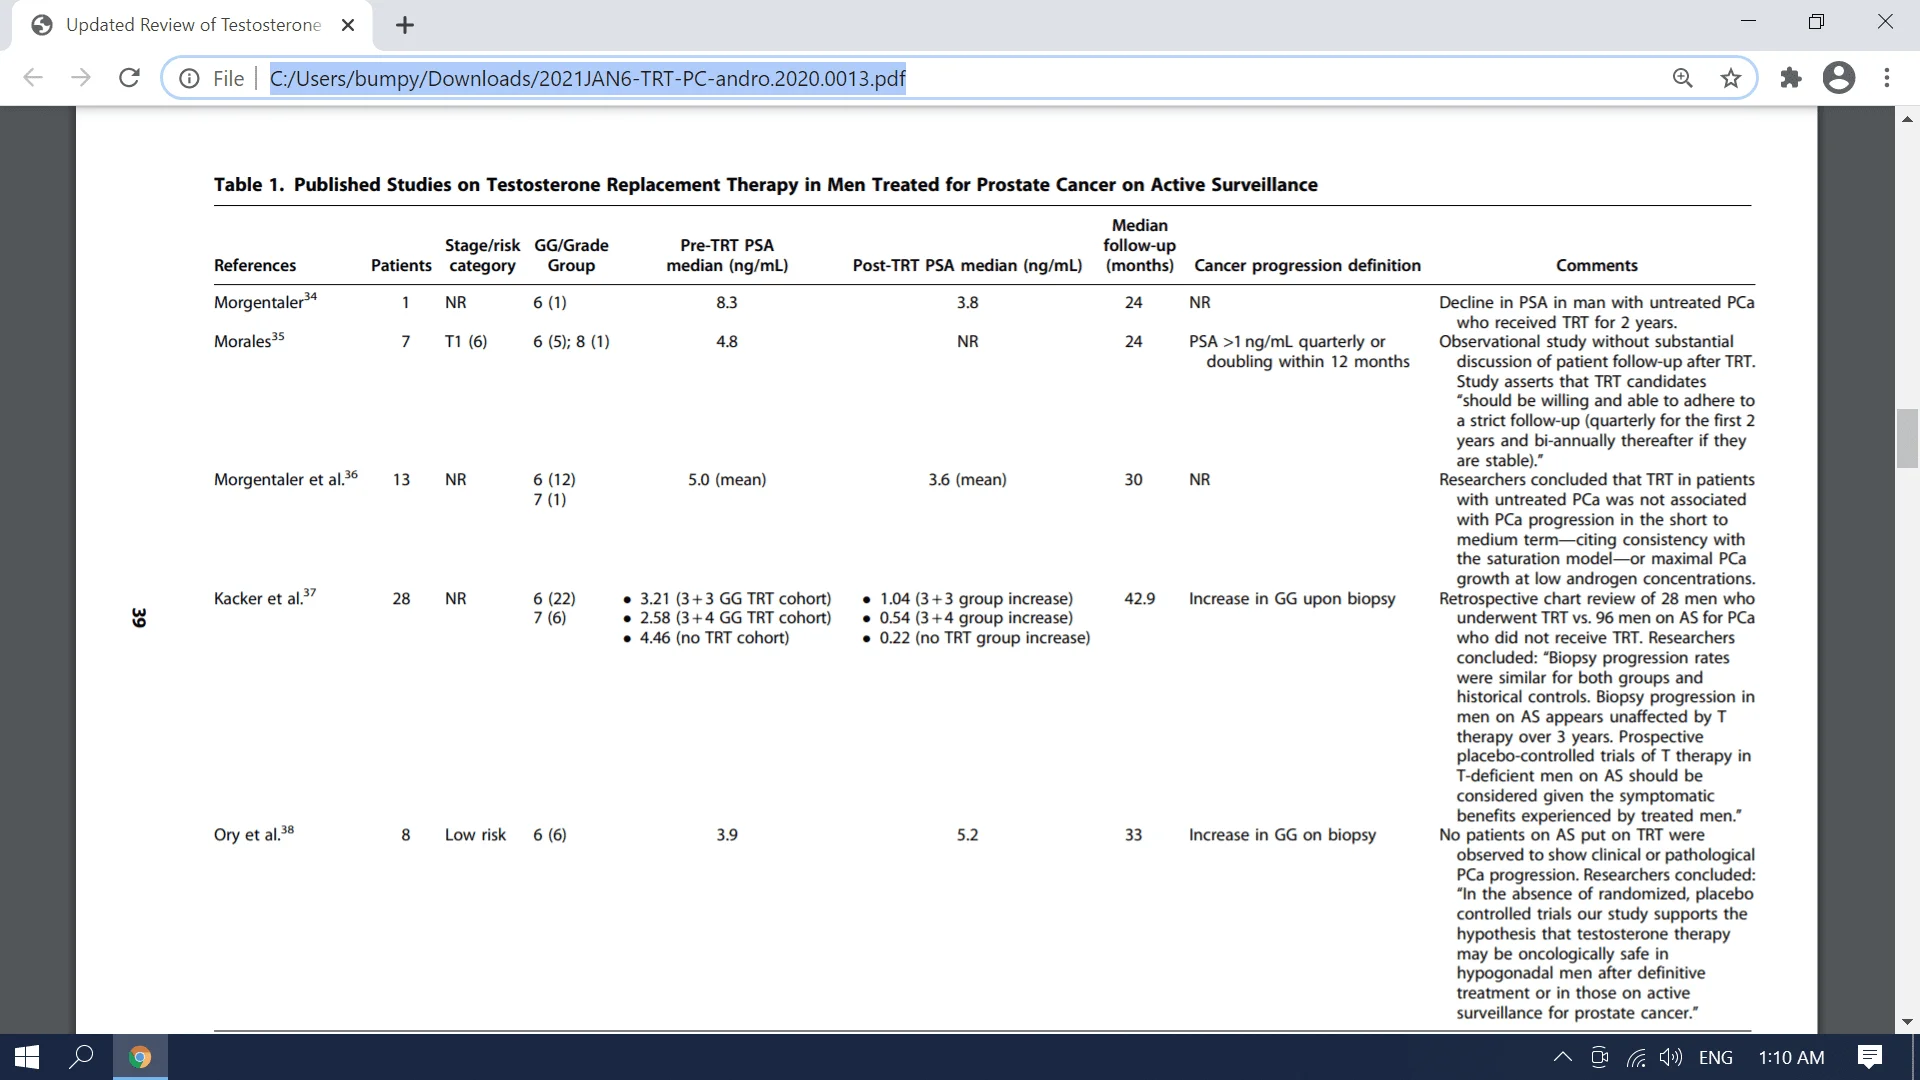The image size is (1920, 1080).
Task: Click 'Morgentaler34' reference cell
Action: point(265,301)
